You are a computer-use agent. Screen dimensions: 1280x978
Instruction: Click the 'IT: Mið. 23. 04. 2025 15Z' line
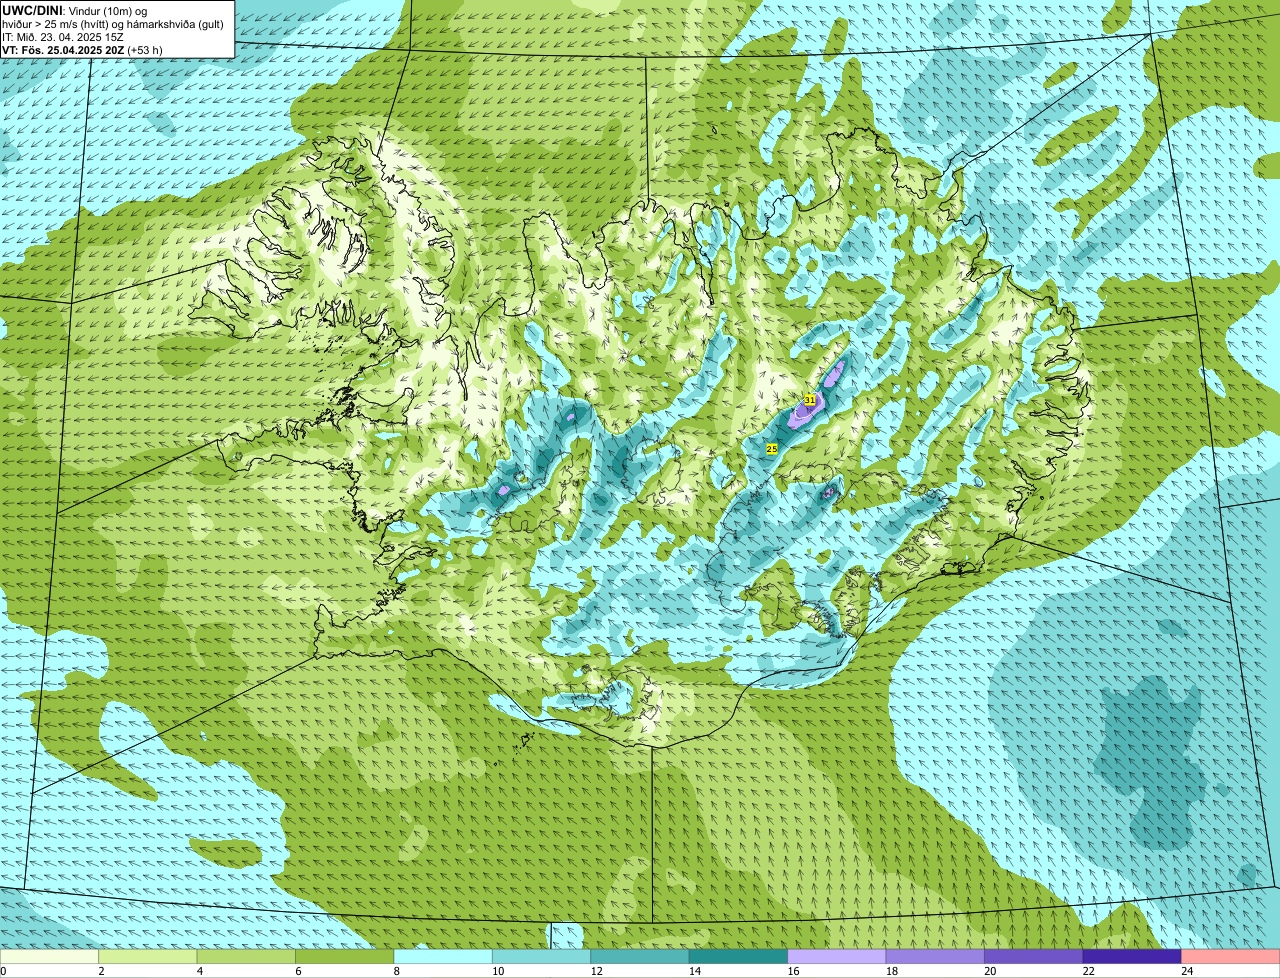tap(63, 36)
